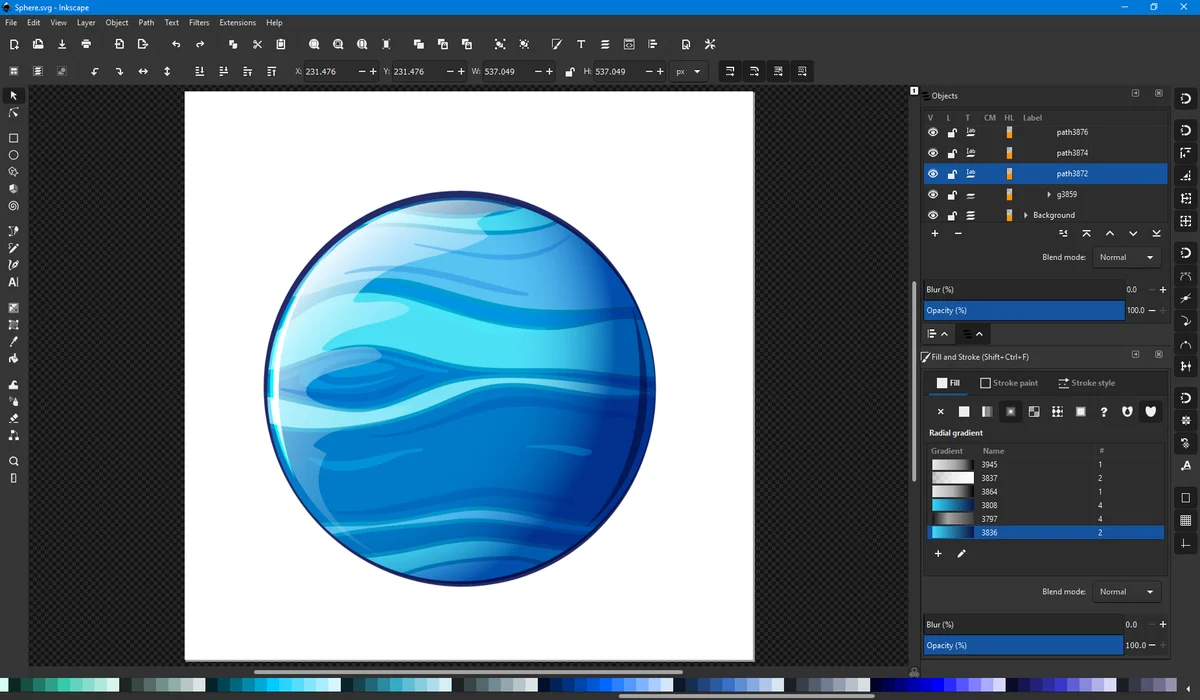Viewport: 1200px width, 700px height.
Task: Select the path3874 object row
Action: [x=1071, y=153]
